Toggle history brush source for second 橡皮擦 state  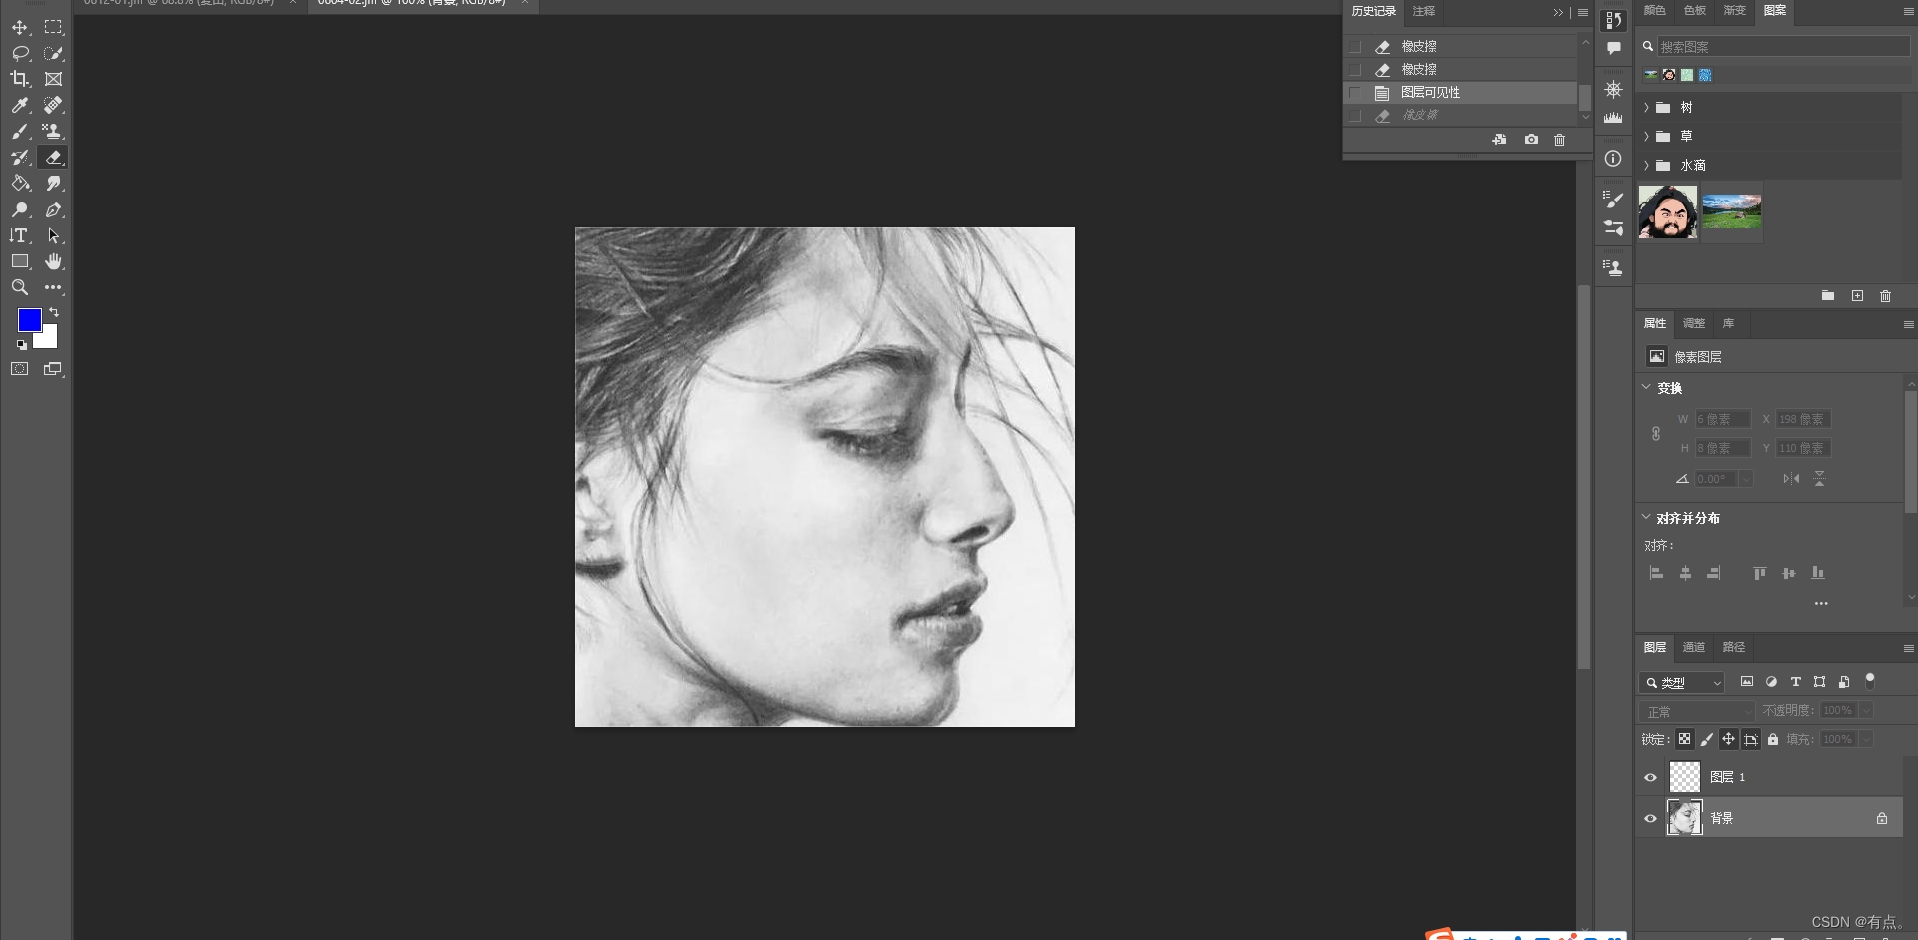(x=1355, y=69)
